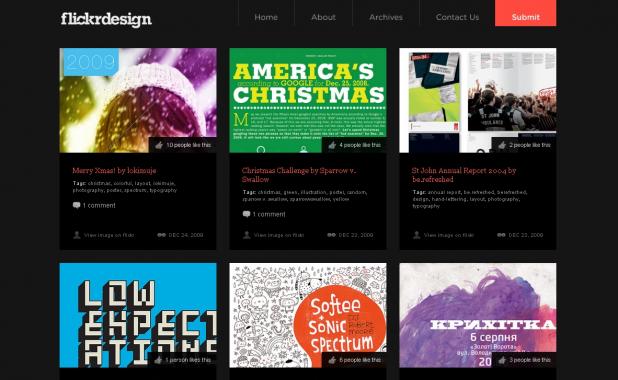The width and height of the screenshot is (618, 380).
Task: Click the '4 people like this' label
Action: pyautogui.click(x=360, y=145)
